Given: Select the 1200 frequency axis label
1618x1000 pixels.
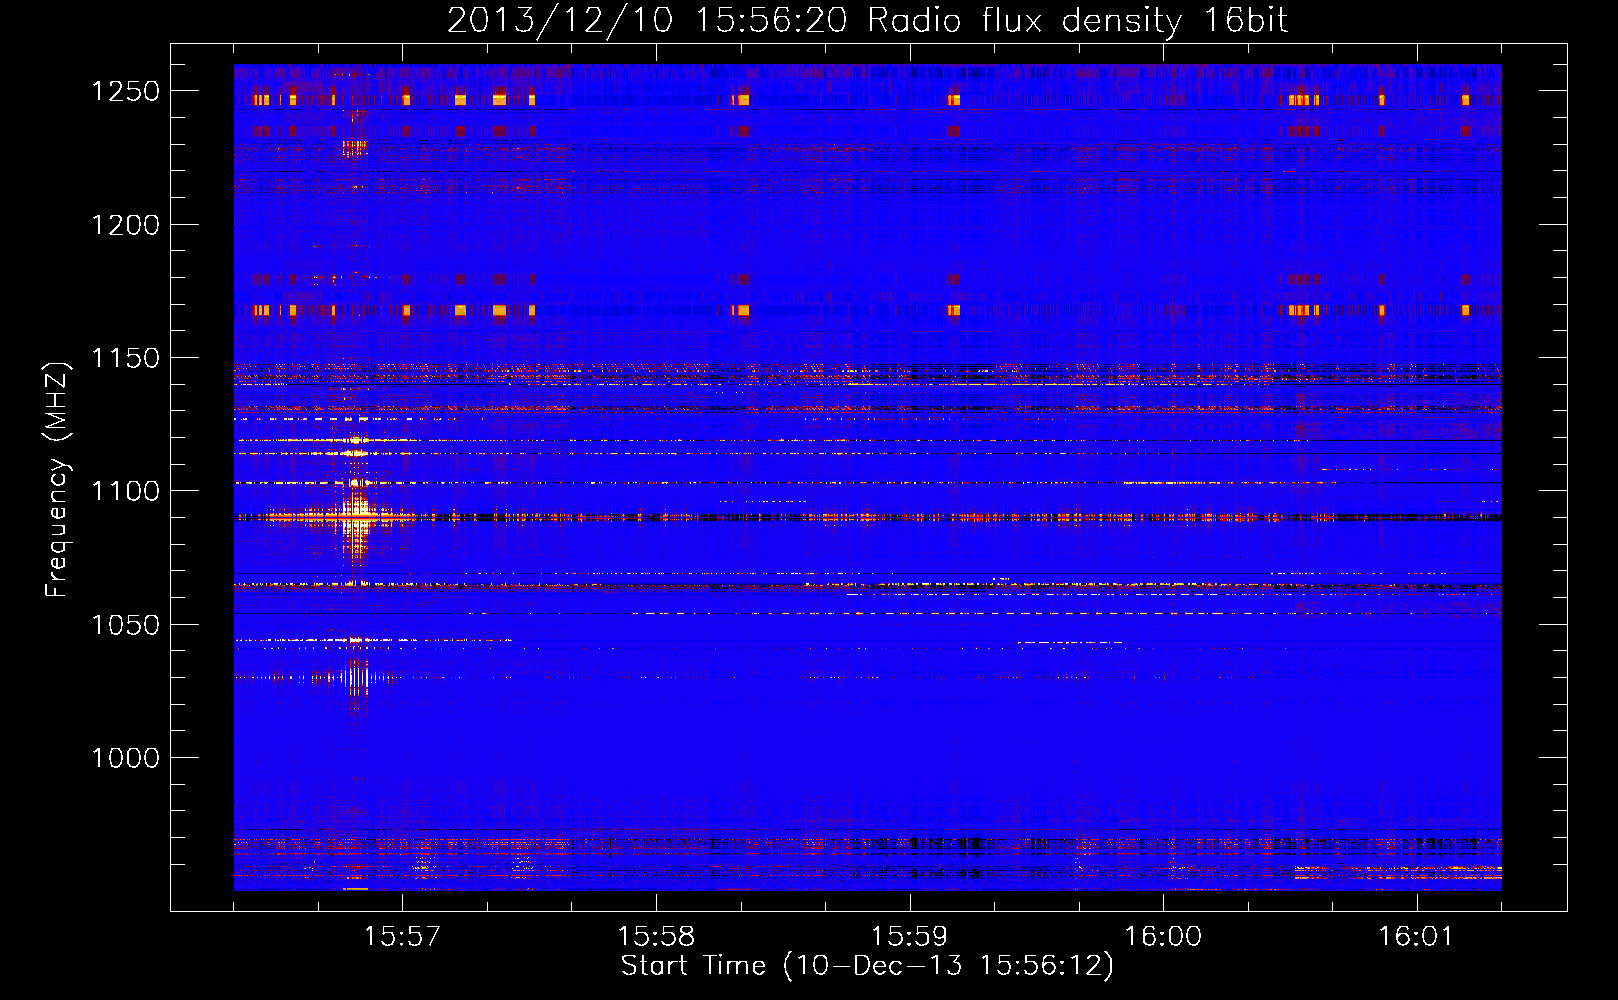Looking at the screenshot, I should [x=125, y=225].
